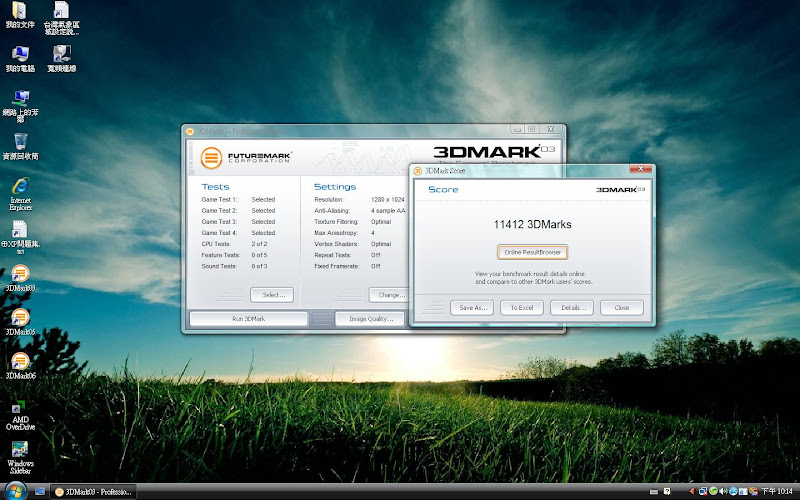
Task: Click Close button in score dialog
Action: click(622, 308)
